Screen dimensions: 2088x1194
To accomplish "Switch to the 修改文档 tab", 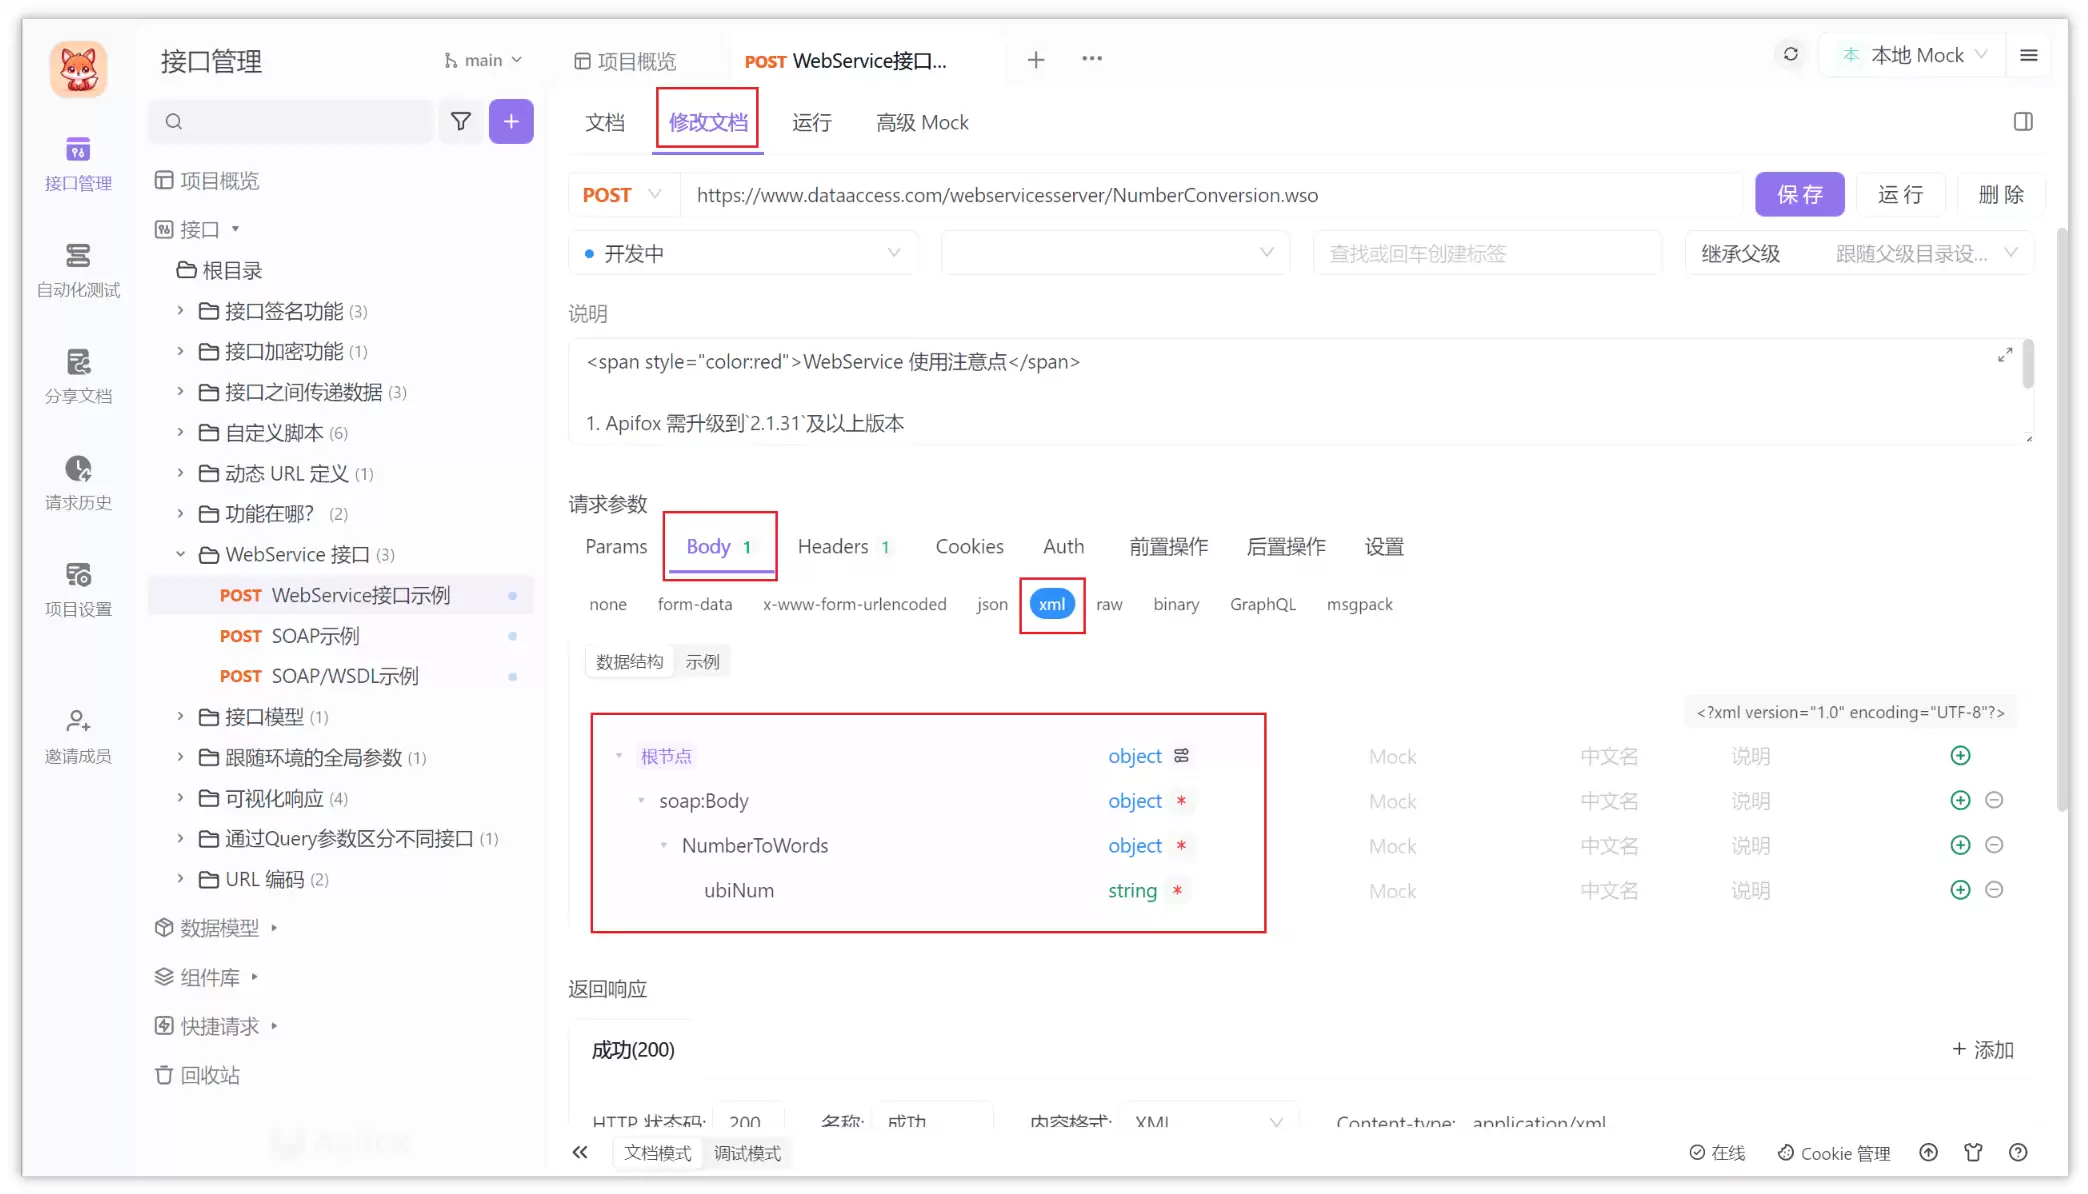I will point(708,123).
